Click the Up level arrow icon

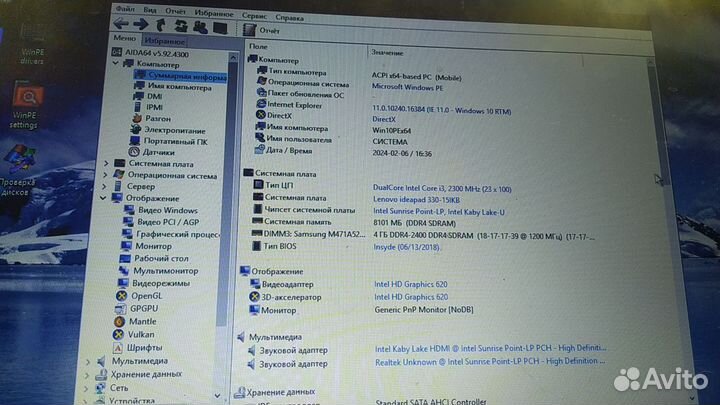161,25
